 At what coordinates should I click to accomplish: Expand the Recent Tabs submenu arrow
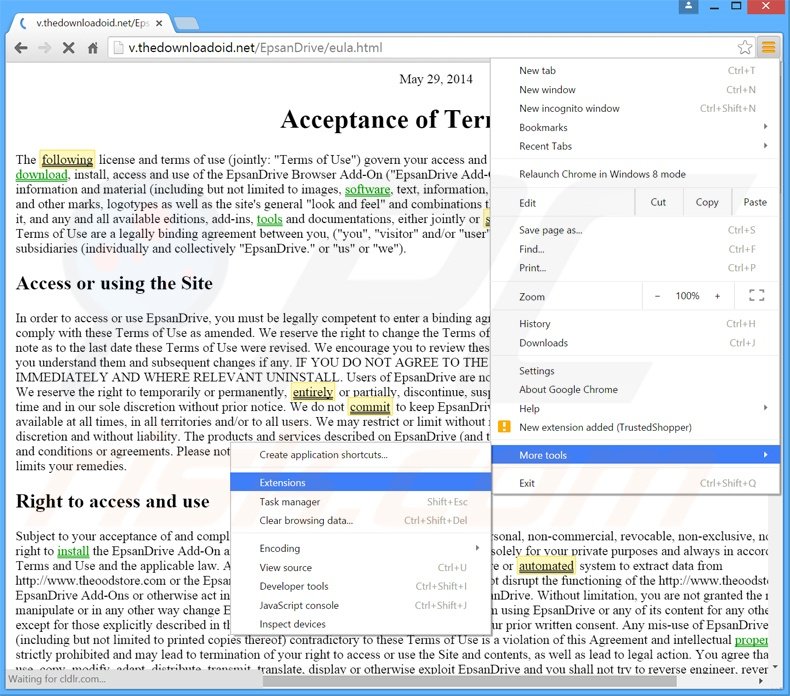tap(765, 146)
